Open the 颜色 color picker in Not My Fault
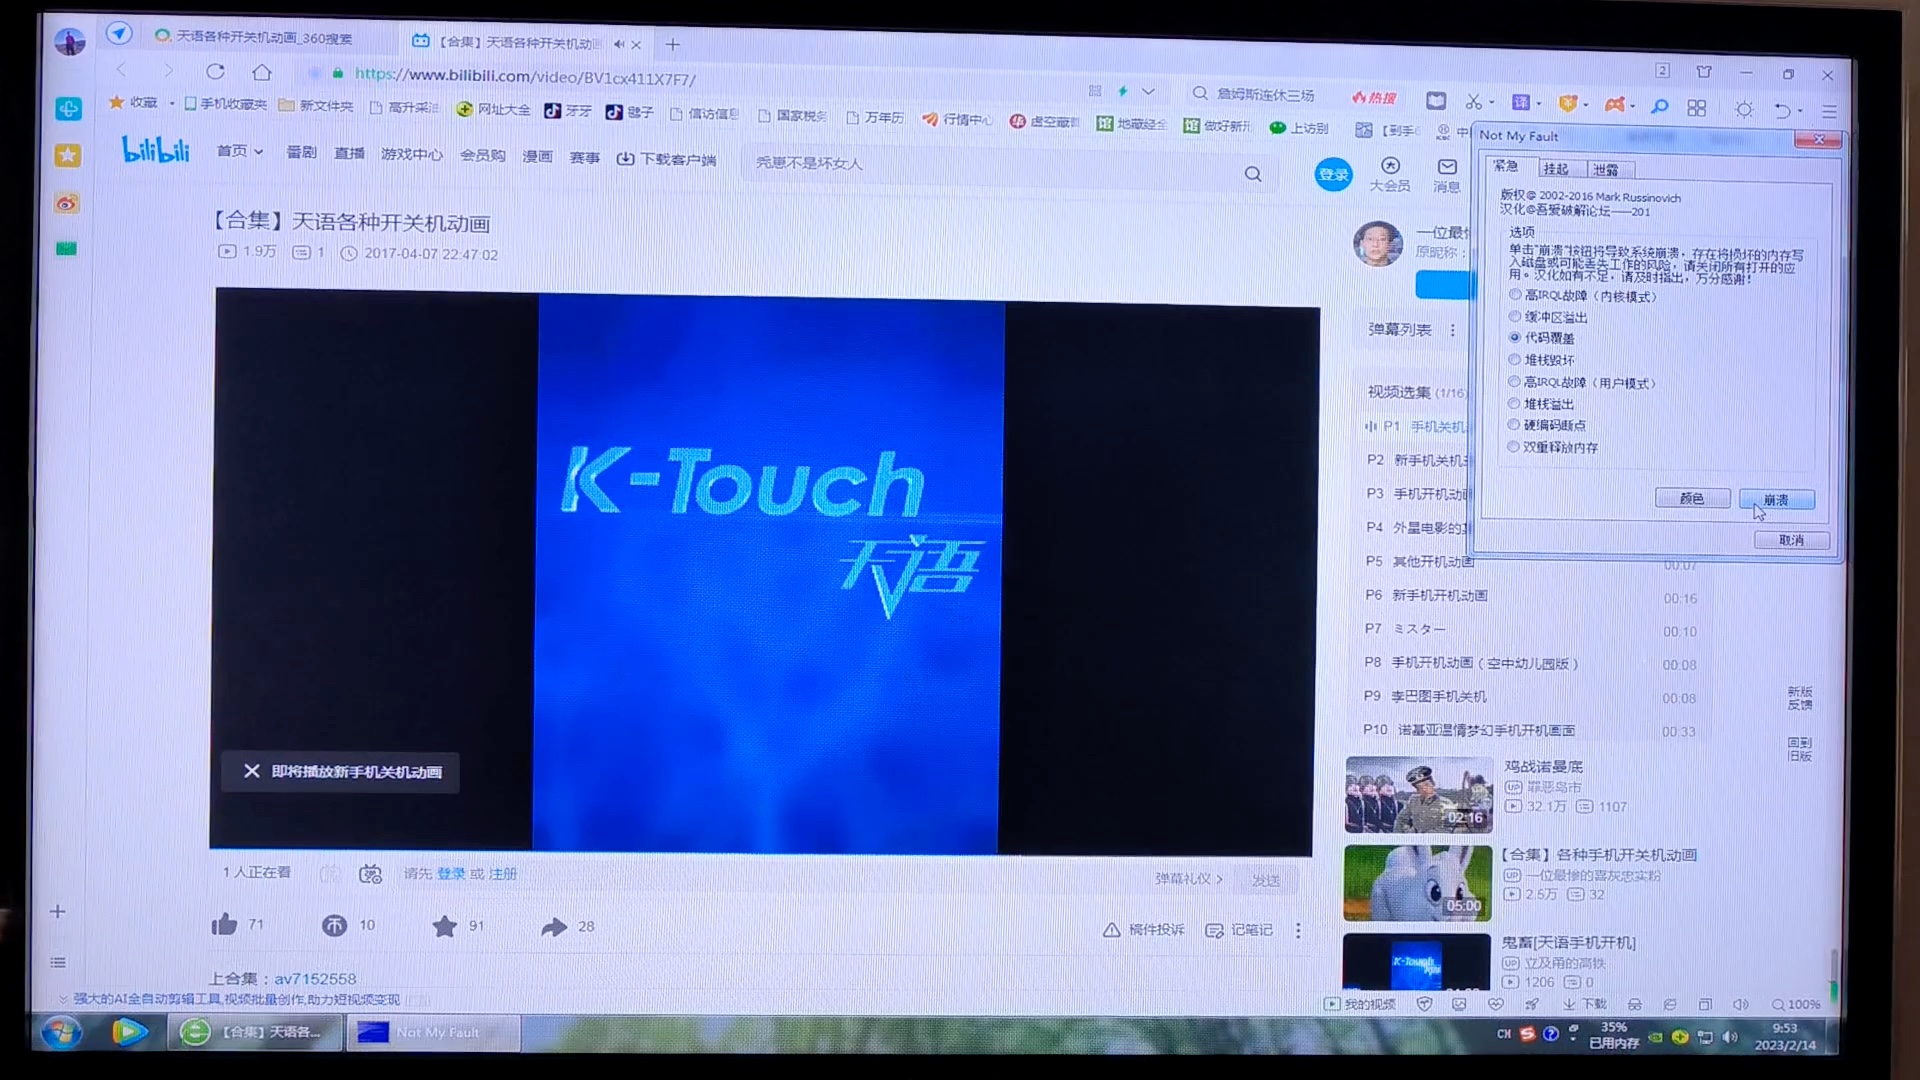1920x1080 pixels. tap(1692, 498)
